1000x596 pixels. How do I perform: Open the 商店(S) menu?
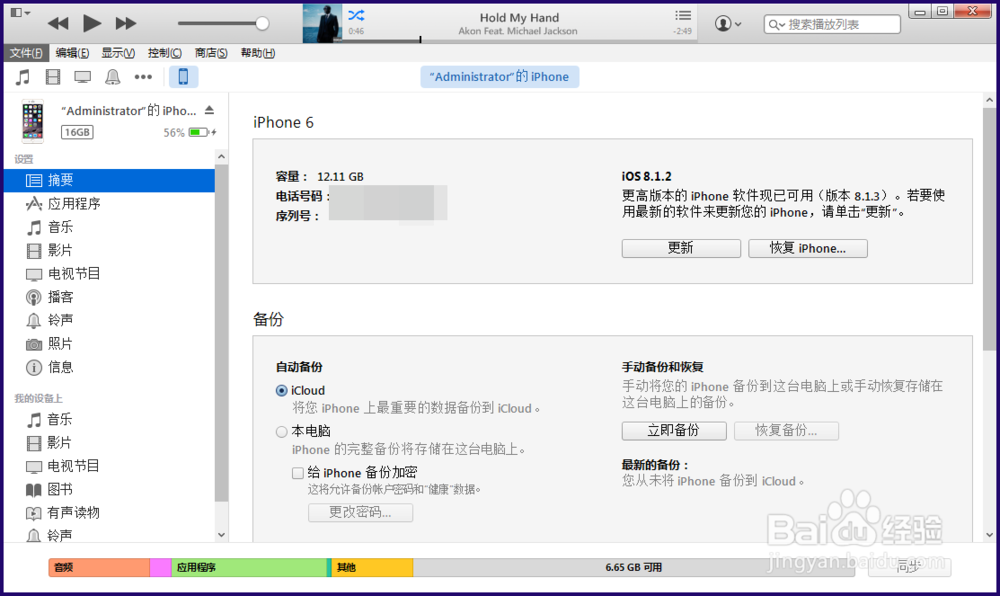click(211, 53)
